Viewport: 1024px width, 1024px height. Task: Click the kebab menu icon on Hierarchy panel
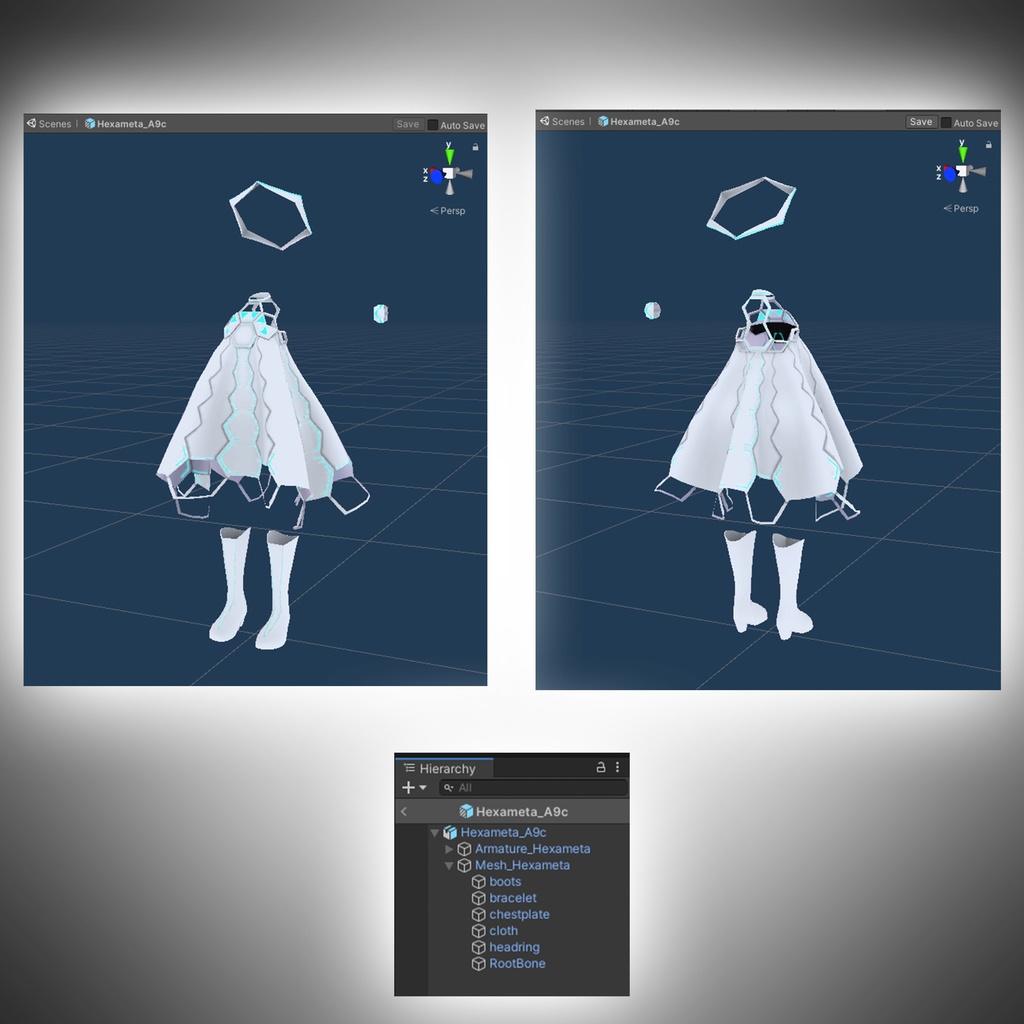coord(617,768)
